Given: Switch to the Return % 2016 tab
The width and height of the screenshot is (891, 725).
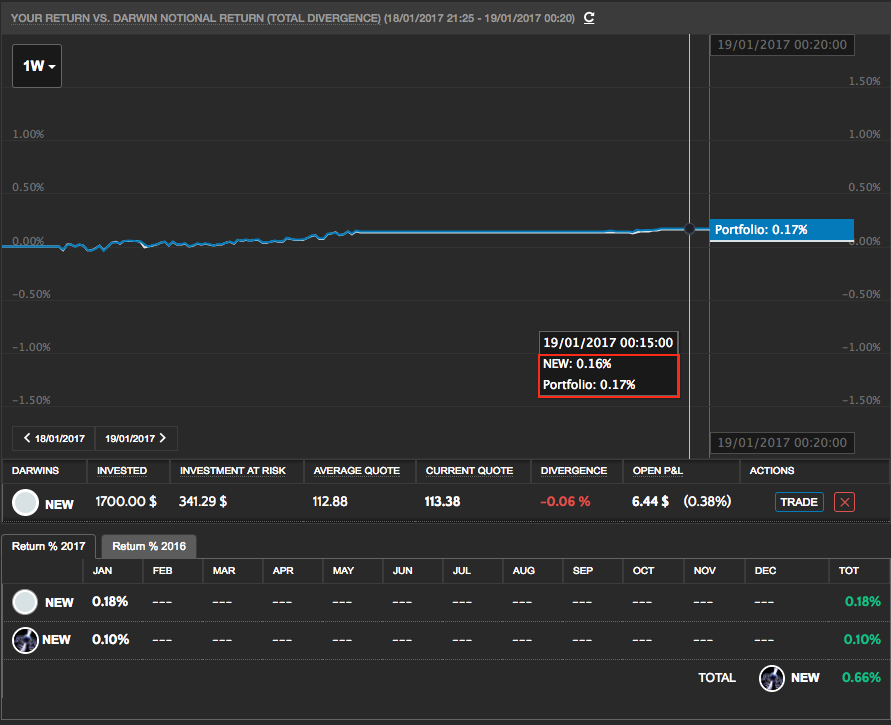Looking at the screenshot, I should [148, 546].
